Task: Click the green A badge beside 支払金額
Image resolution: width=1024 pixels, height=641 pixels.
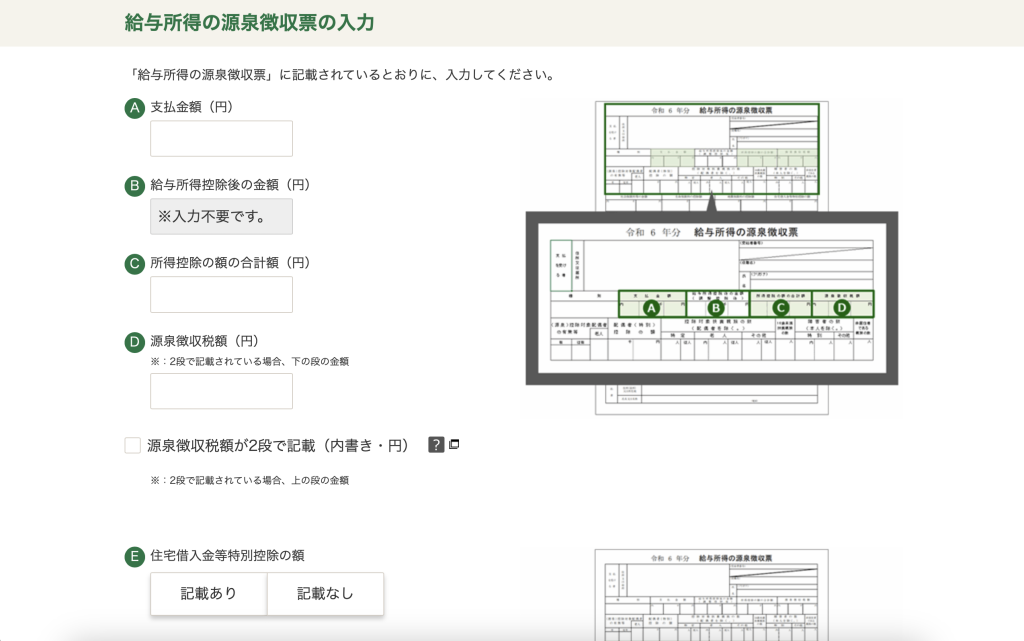Action: coord(135,107)
